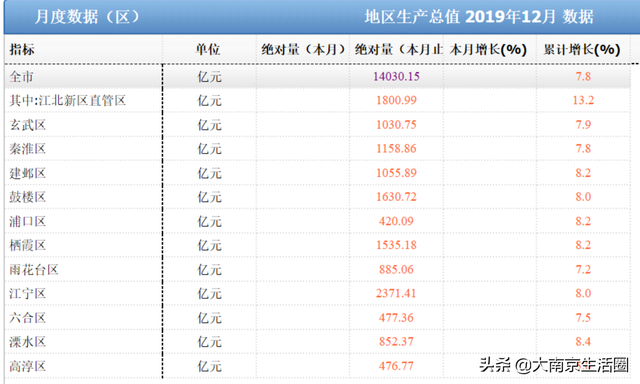This screenshot has width=640, height=384.
Task: Click the 7.9 growth value for 玄武区
Action: (x=583, y=124)
